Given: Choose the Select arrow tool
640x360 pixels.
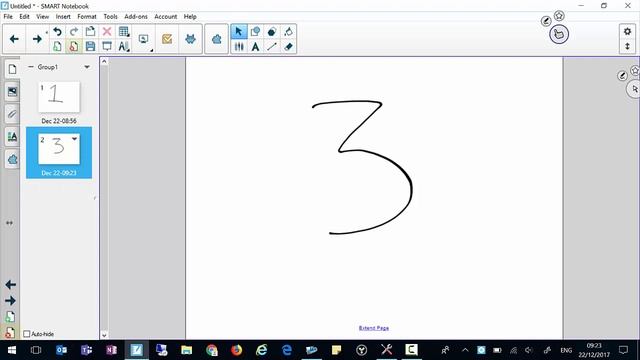Looking at the screenshot, I should tap(239, 31).
